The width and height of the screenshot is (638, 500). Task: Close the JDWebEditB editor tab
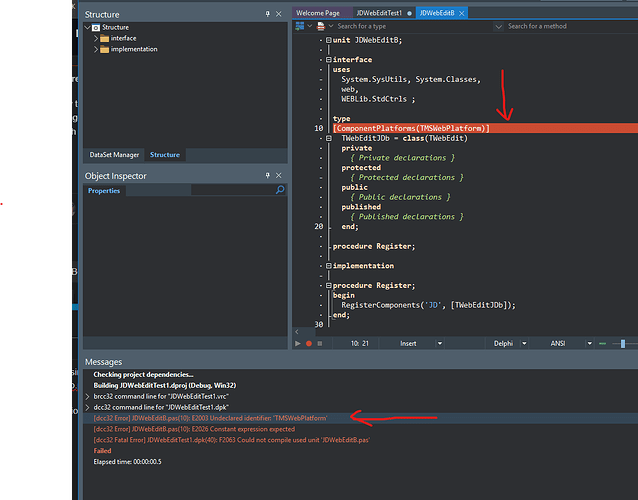(x=461, y=13)
